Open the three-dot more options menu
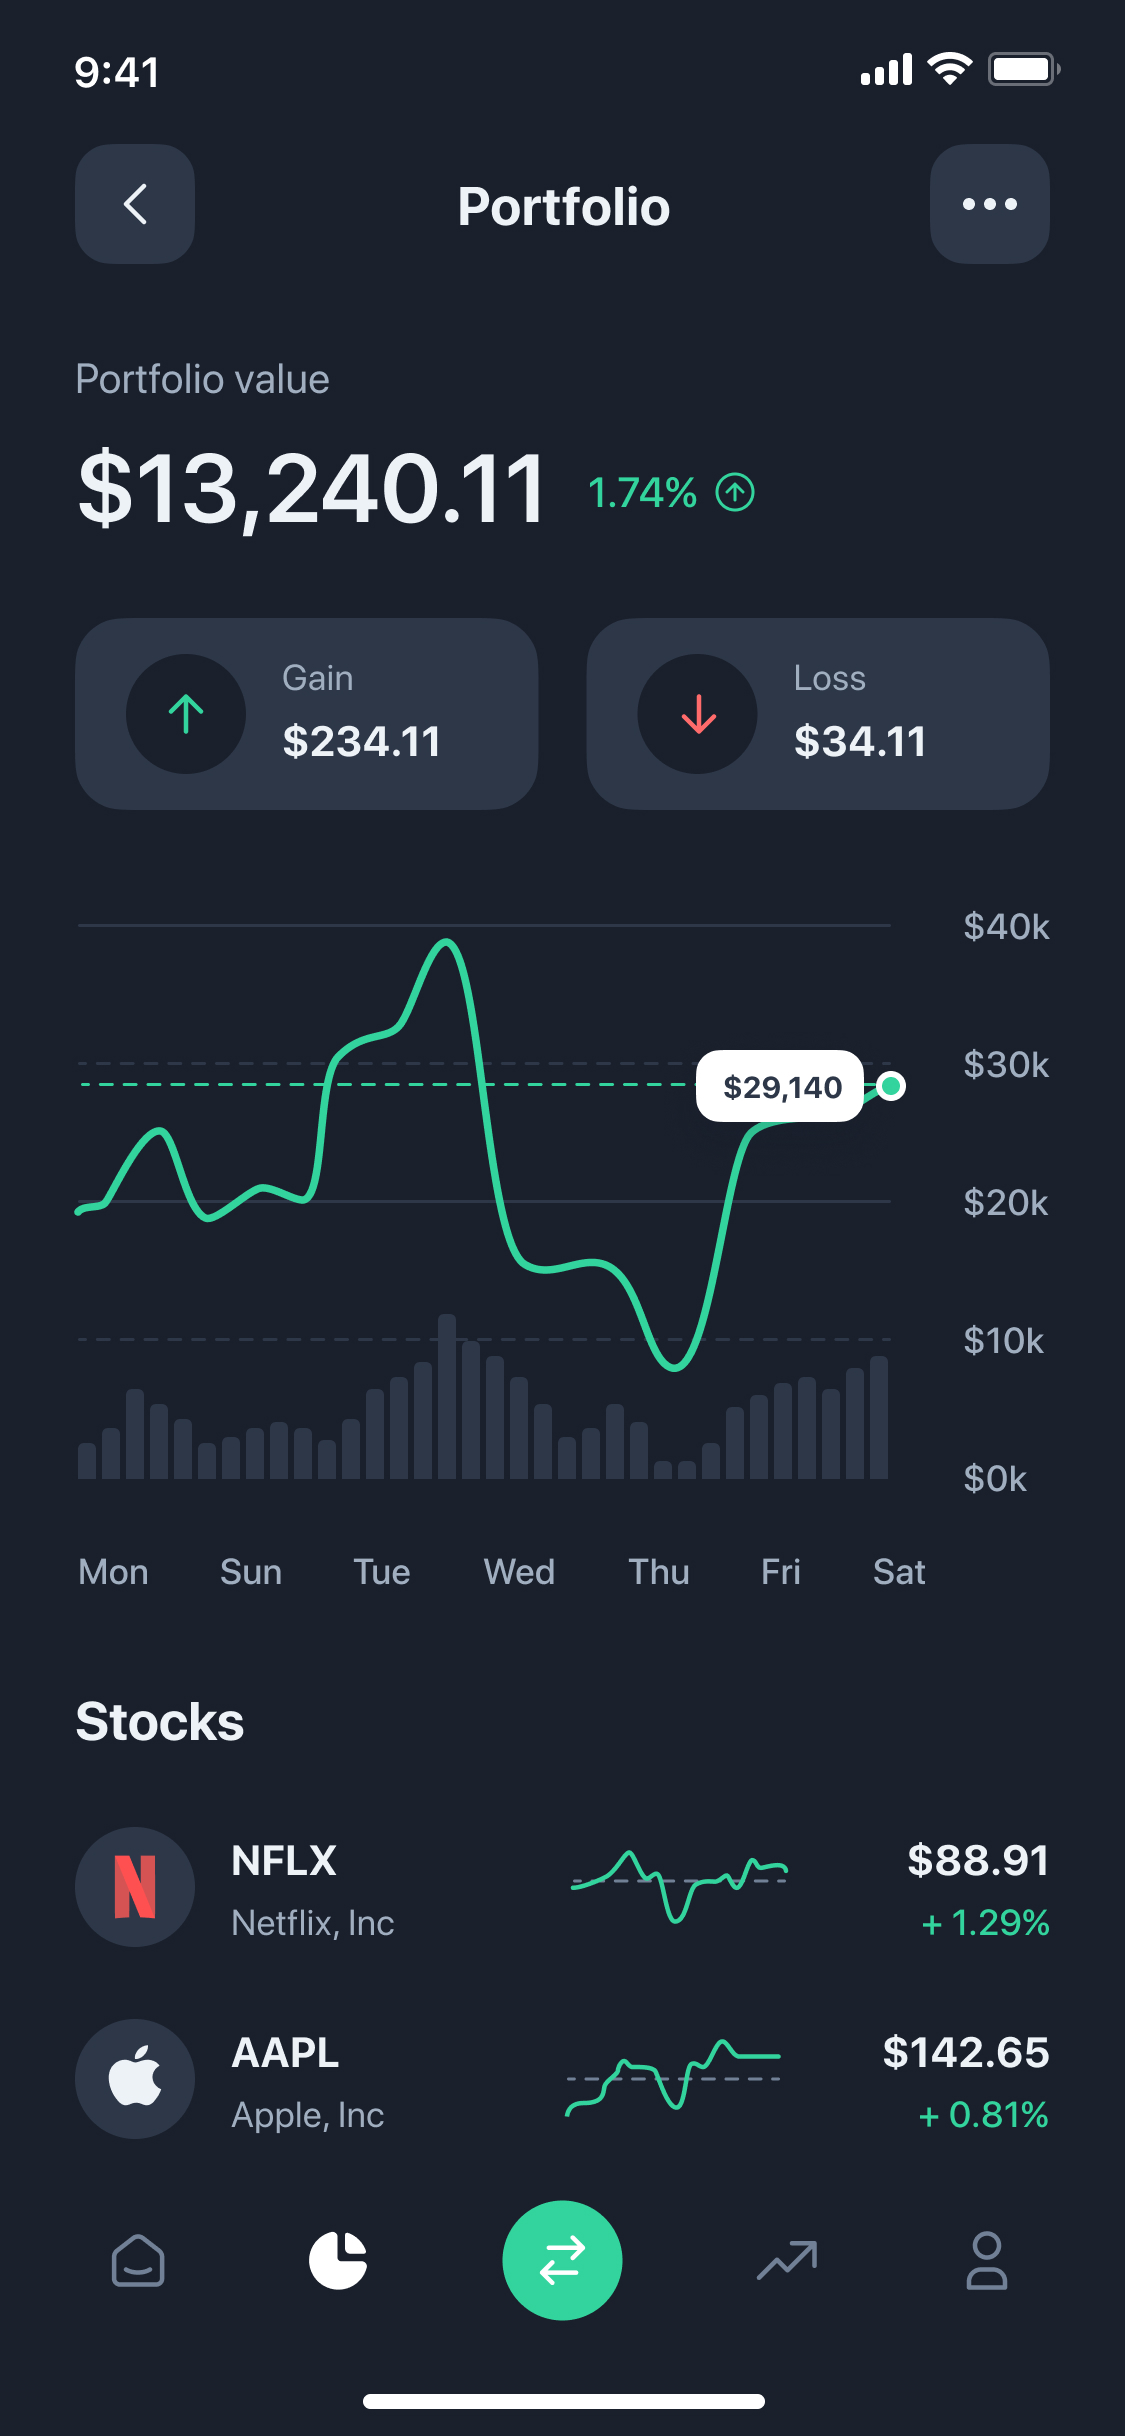 989,204
